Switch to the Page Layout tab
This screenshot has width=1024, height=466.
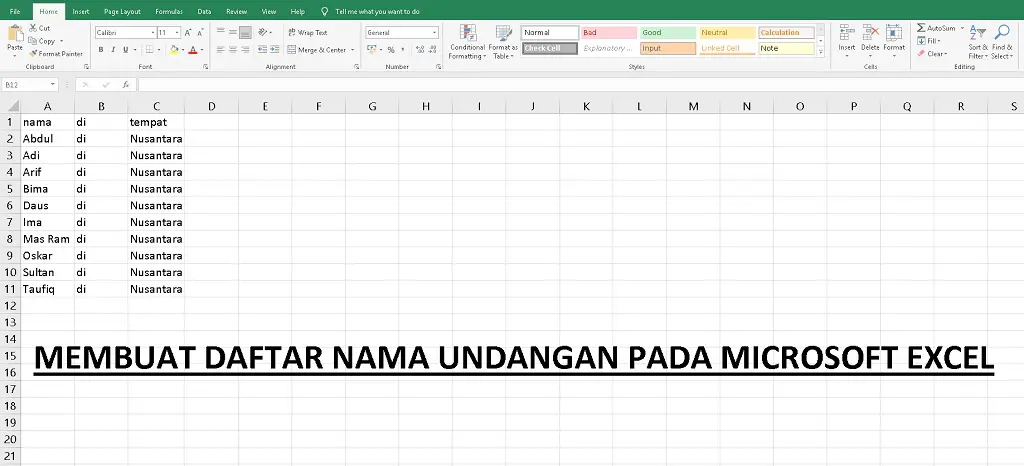coord(122,12)
